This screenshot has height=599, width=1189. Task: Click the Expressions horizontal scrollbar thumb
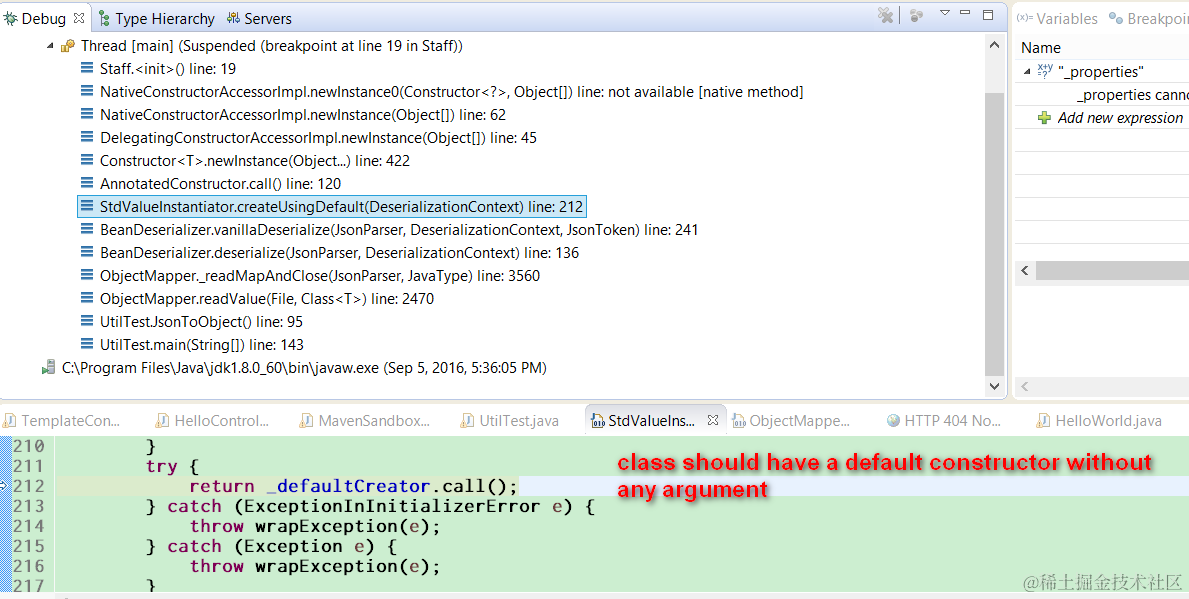coord(1112,270)
